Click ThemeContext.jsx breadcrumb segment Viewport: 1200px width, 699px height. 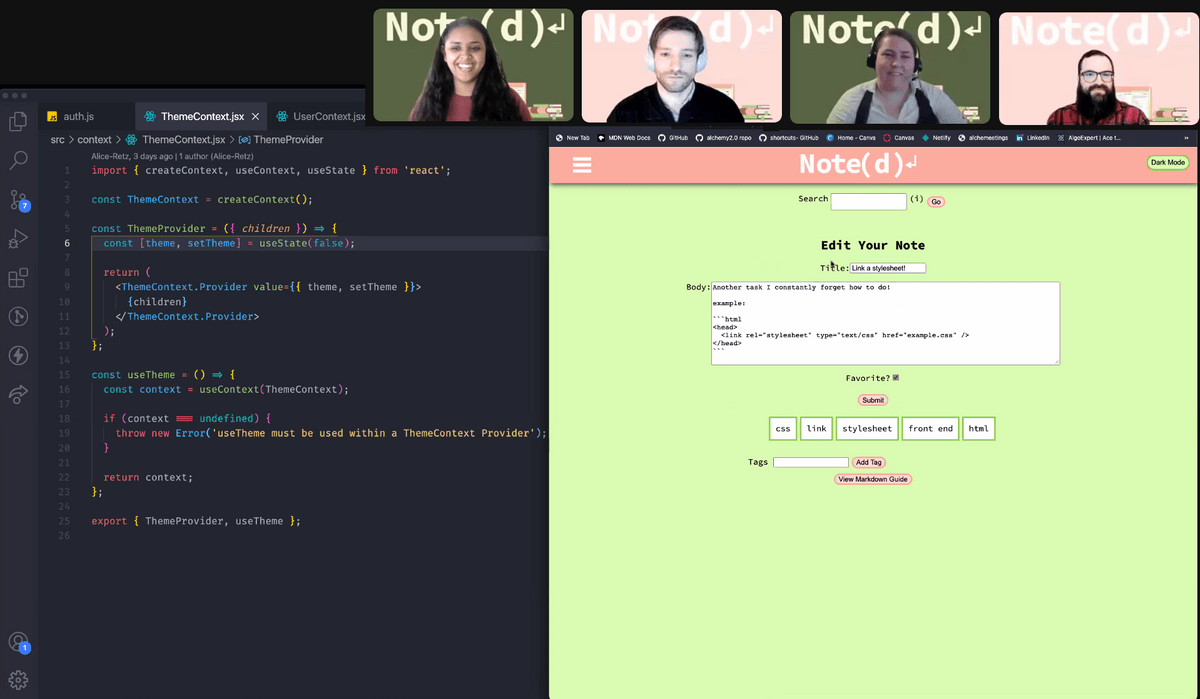tap(178, 140)
